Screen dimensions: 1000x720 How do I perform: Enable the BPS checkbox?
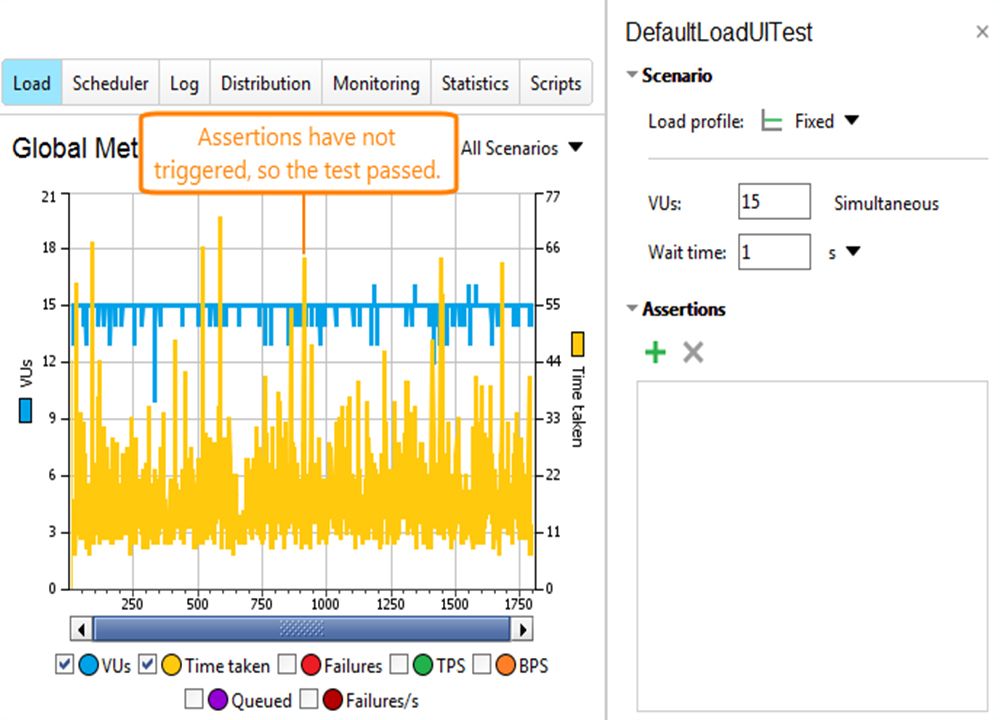482,664
